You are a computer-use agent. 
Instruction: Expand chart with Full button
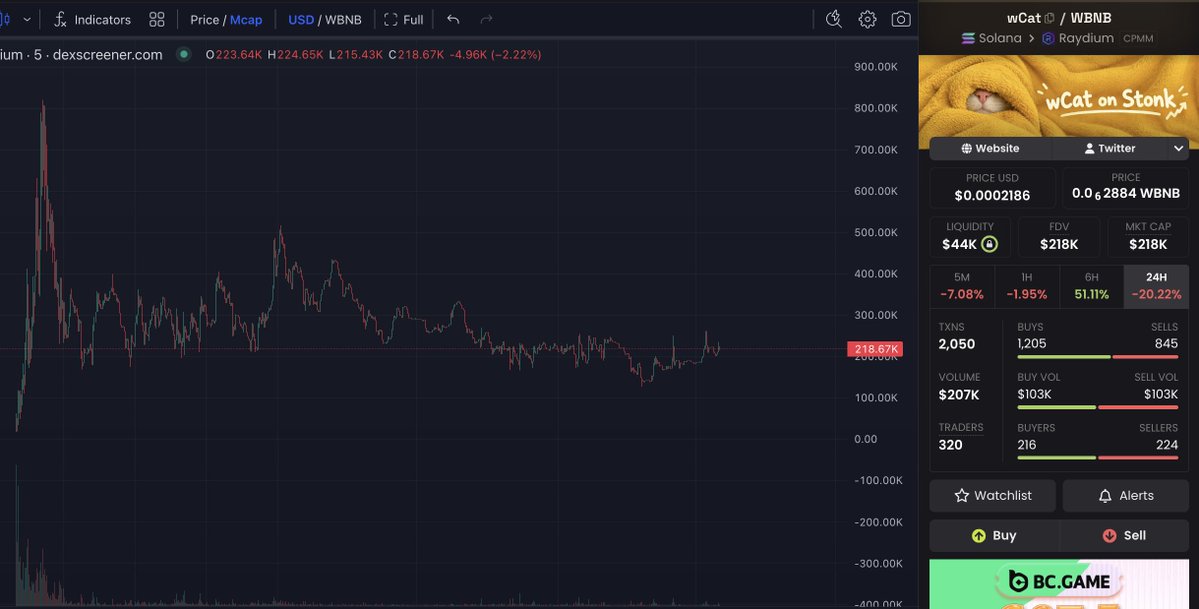[x=404, y=20]
